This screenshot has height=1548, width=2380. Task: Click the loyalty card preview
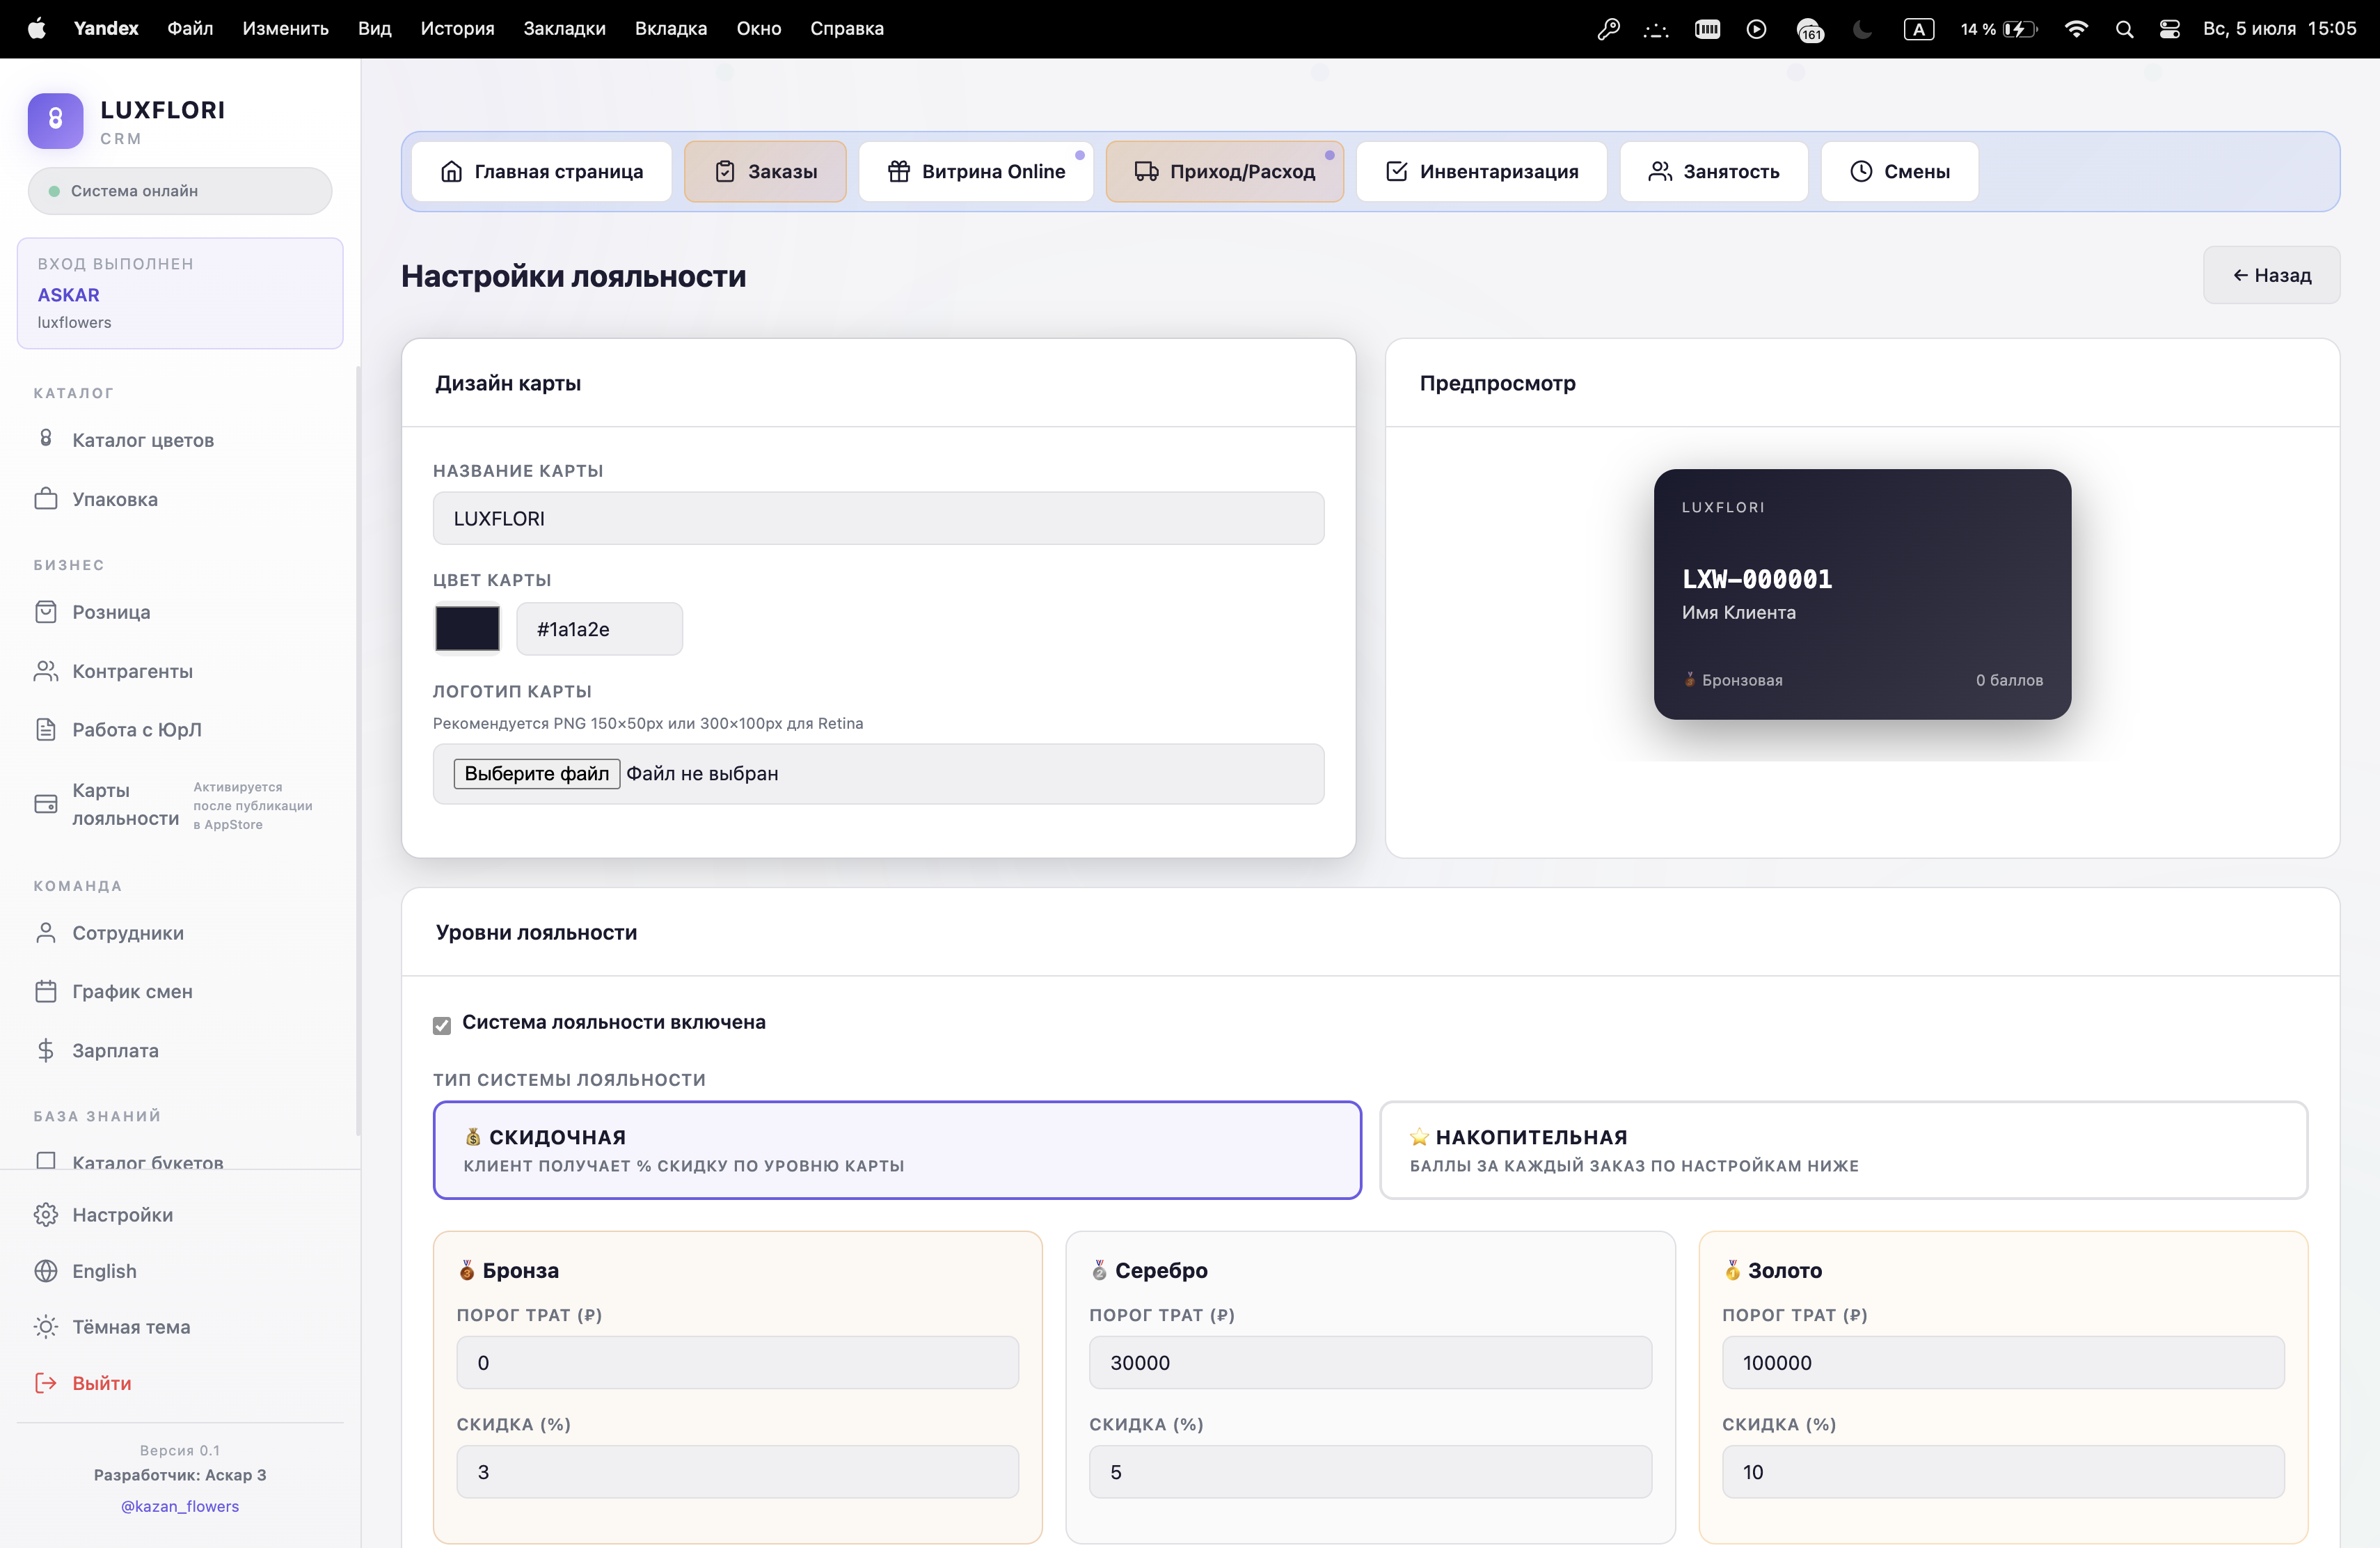[x=1862, y=594]
